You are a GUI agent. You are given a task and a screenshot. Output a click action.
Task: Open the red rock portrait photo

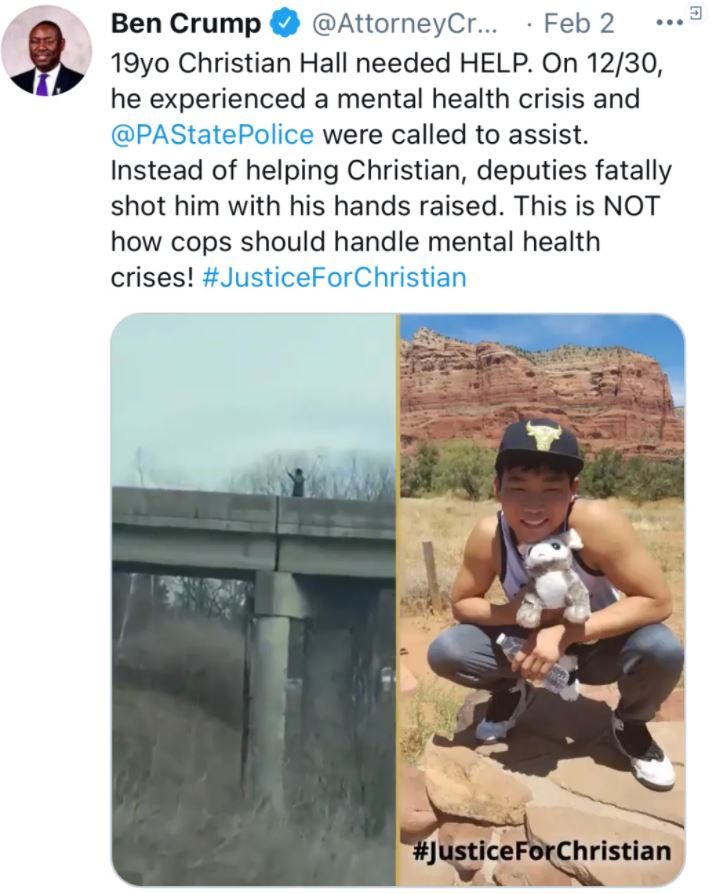point(542,599)
